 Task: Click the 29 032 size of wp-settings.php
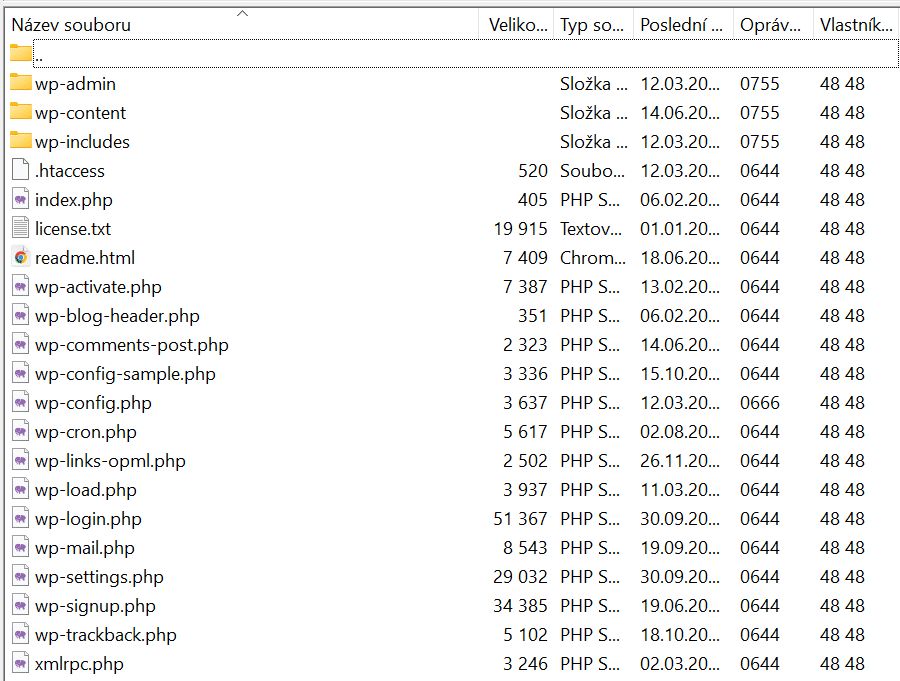(x=520, y=576)
